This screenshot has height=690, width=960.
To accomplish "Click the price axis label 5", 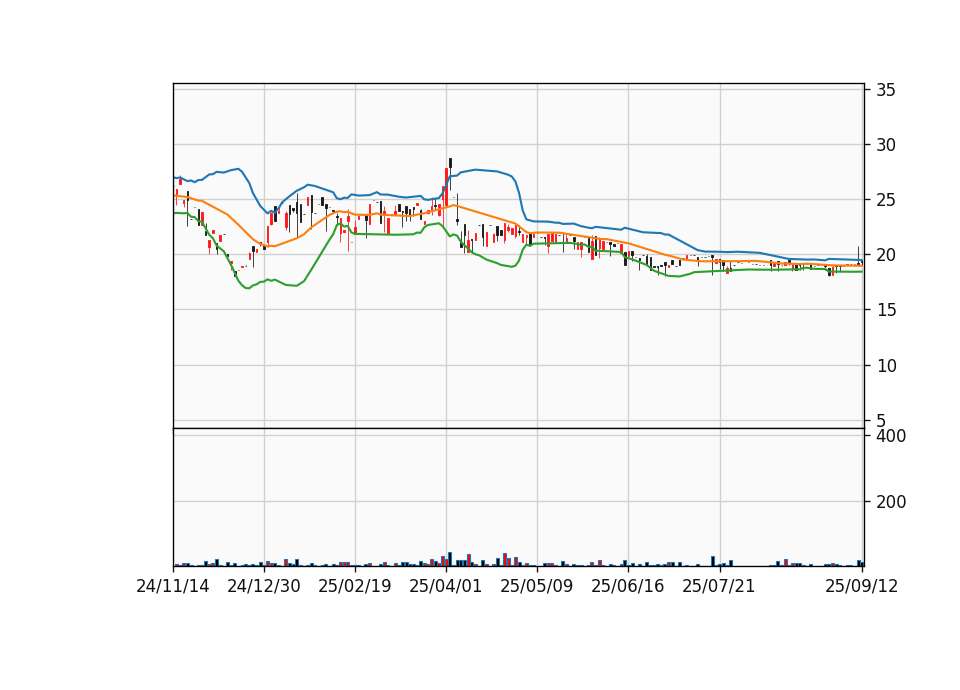I will [881, 421].
